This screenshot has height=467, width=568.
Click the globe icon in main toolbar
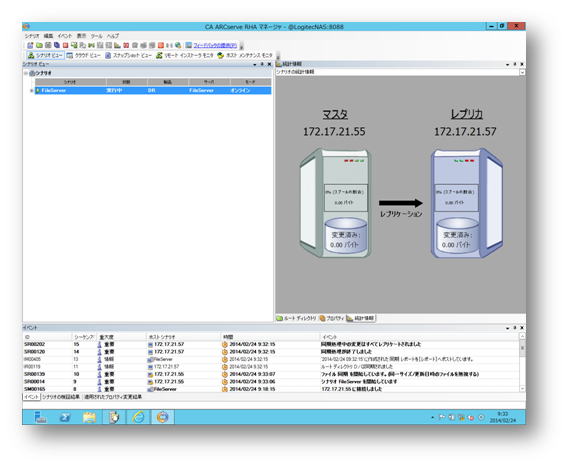178,45
